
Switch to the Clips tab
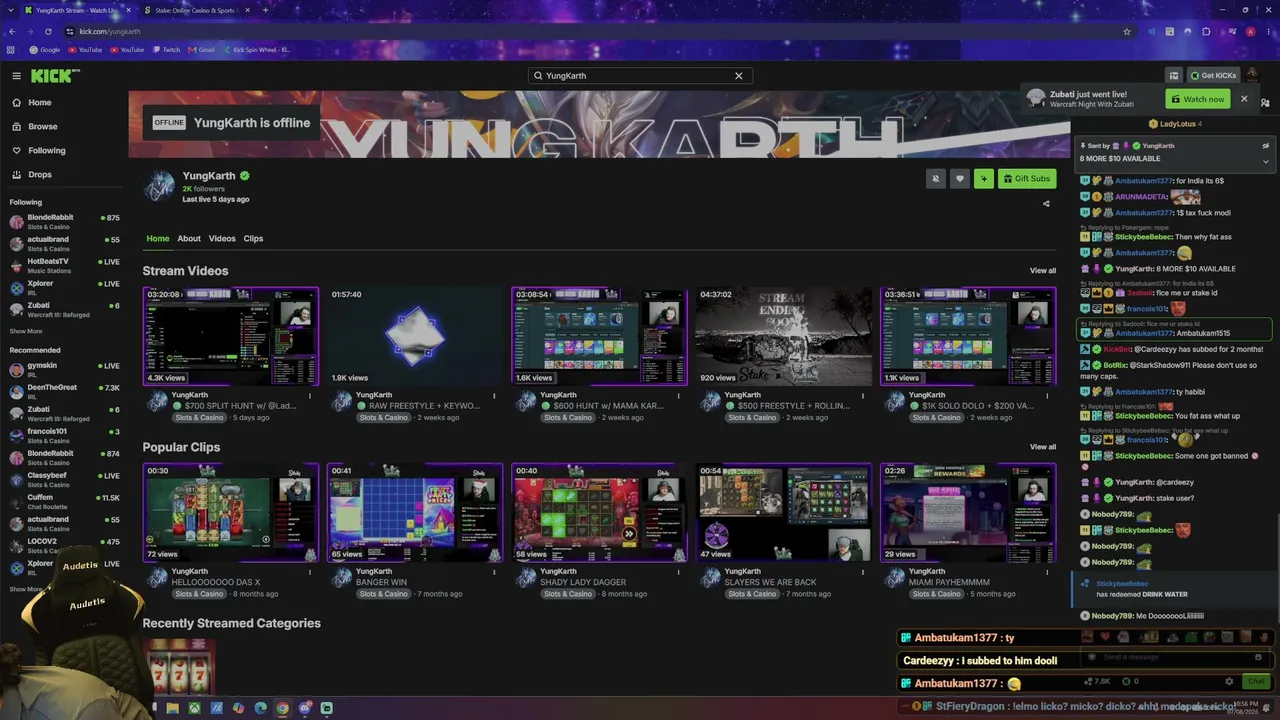point(253,239)
